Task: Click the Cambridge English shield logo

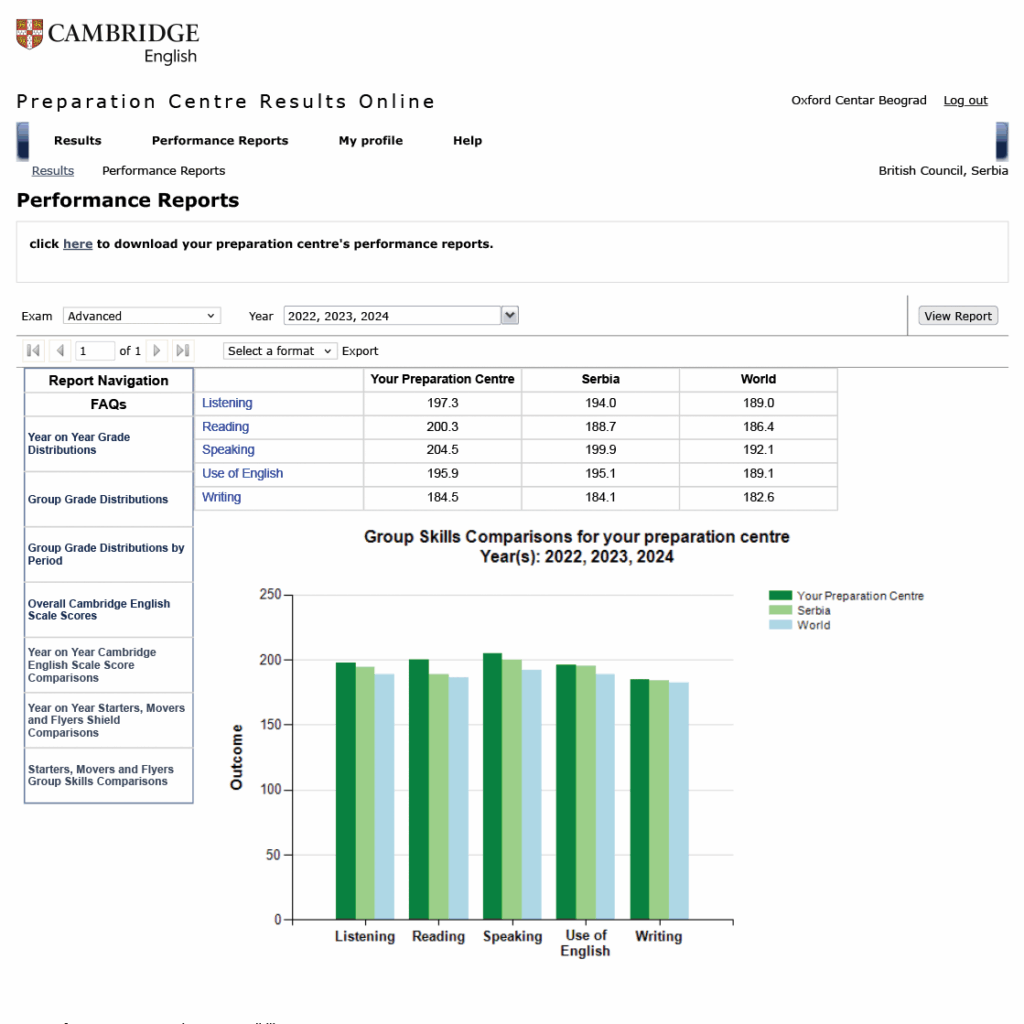Action: 29,34
